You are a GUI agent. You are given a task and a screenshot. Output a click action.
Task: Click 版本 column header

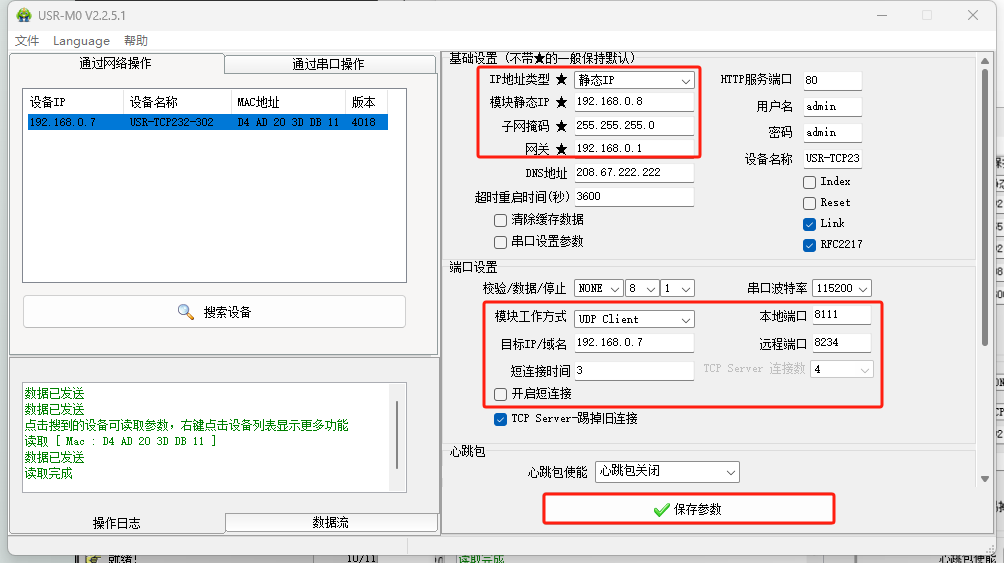(367, 102)
